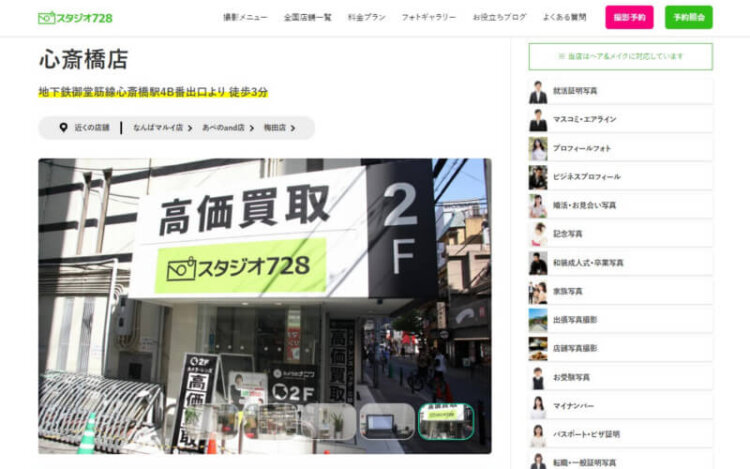Go to nearby なんばマルイ店 store

162,128
